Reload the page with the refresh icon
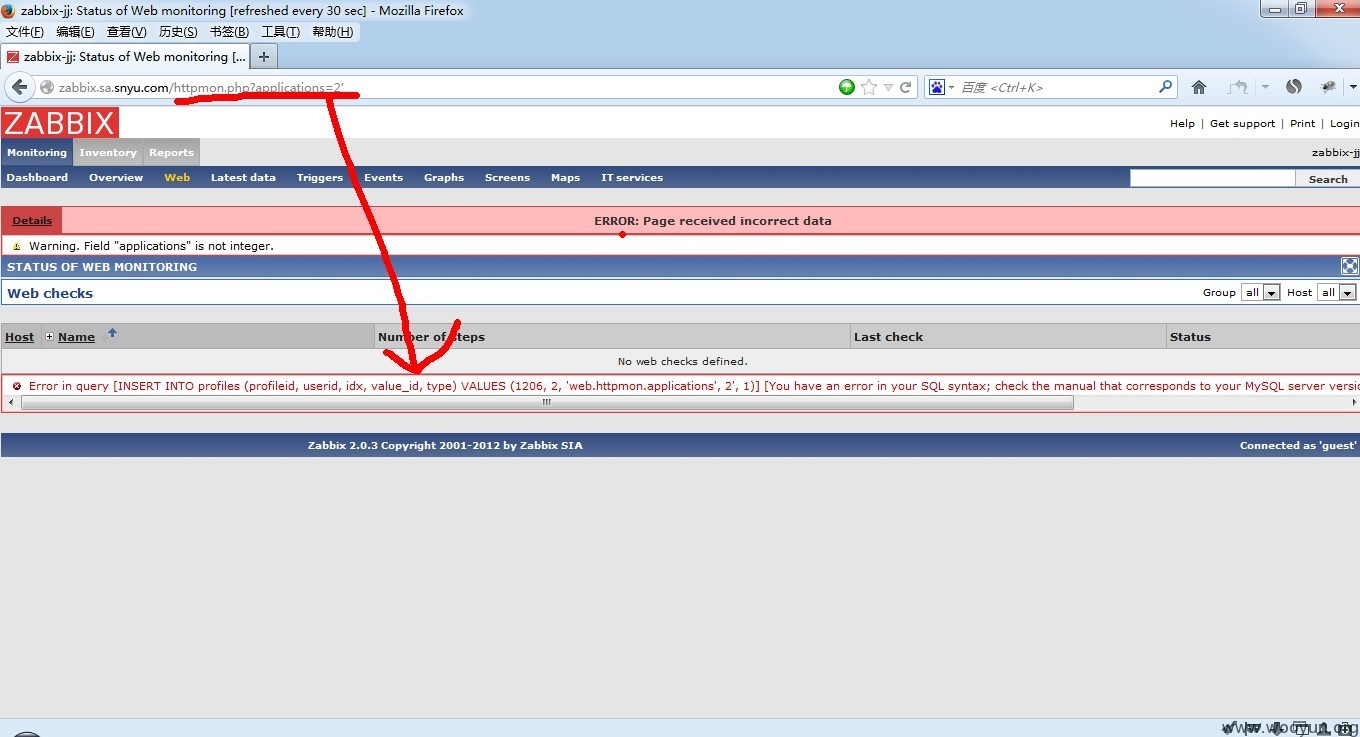 pos(906,87)
